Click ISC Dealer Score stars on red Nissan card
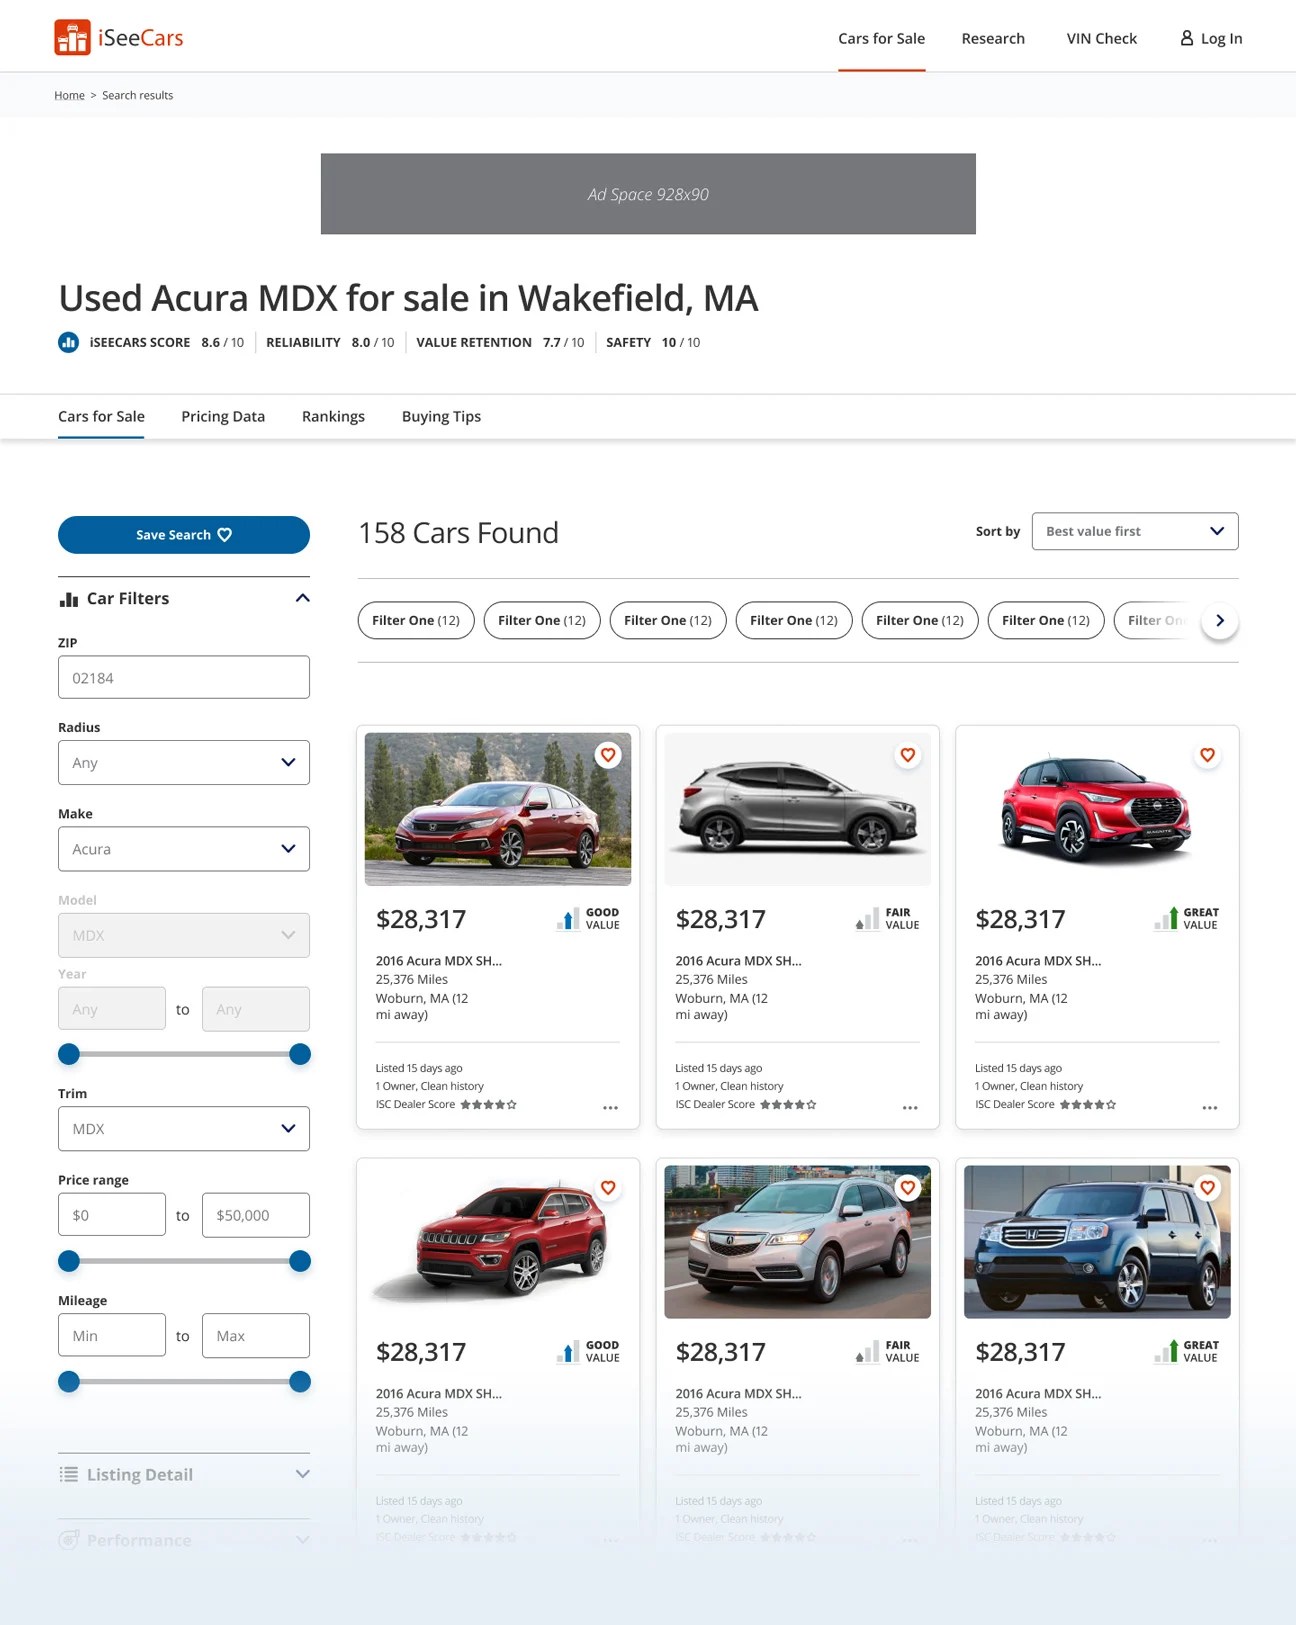1296x1625 pixels. (x=1088, y=1105)
